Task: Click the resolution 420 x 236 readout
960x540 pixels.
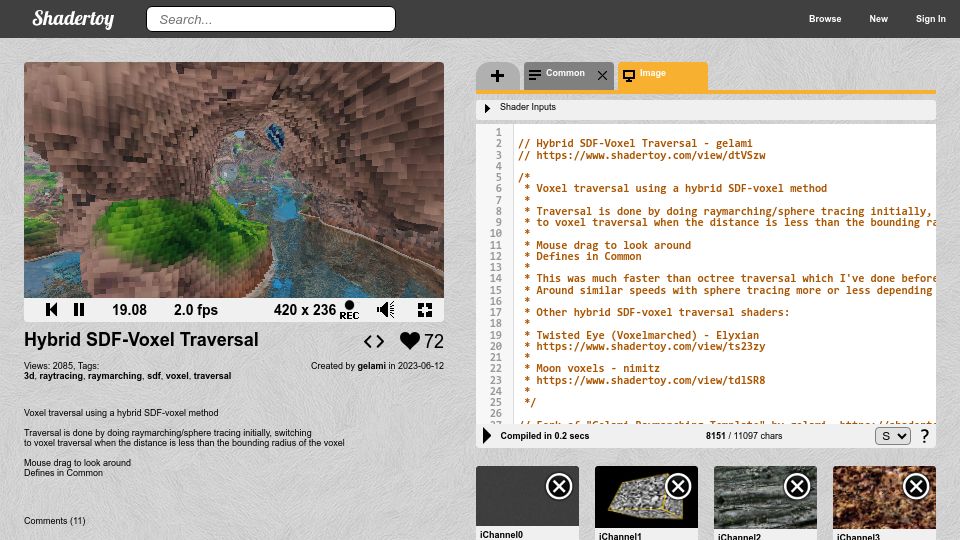Action: [305, 310]
